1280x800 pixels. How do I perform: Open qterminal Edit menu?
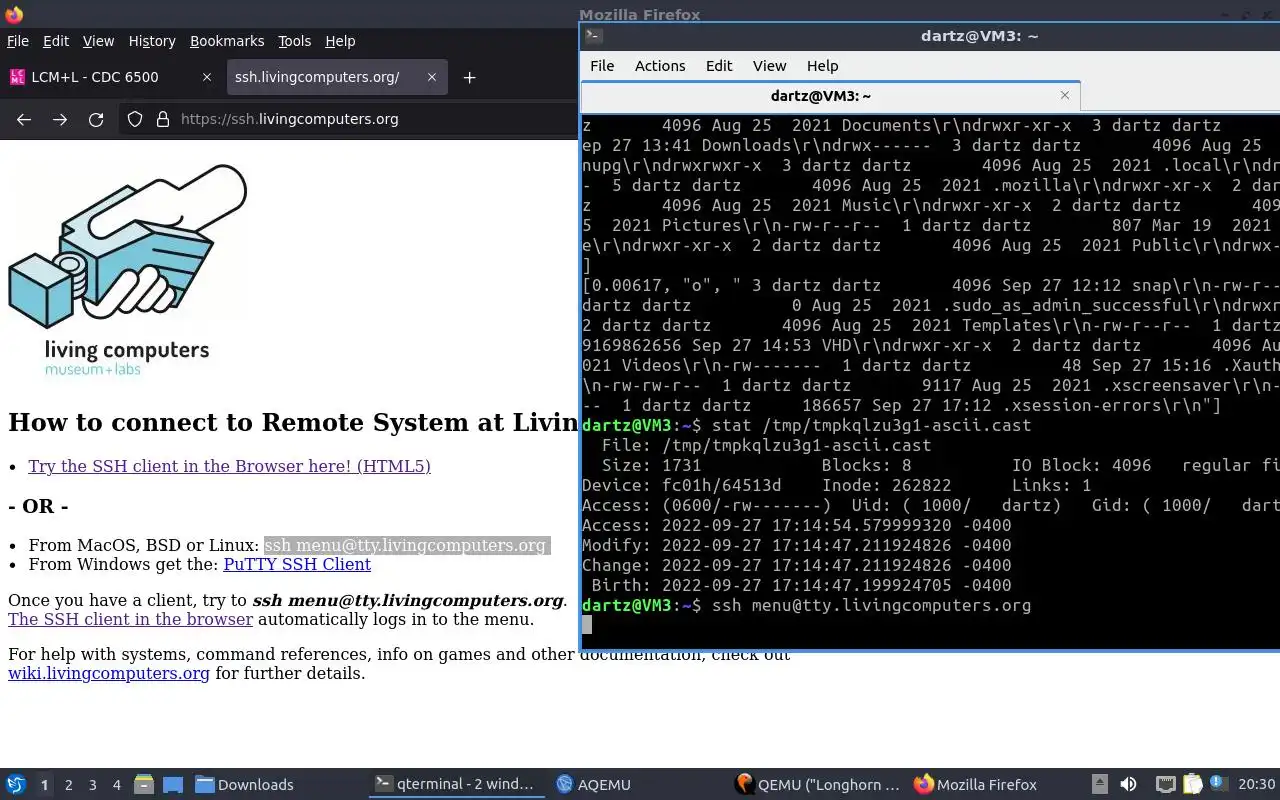click(719, 66)
